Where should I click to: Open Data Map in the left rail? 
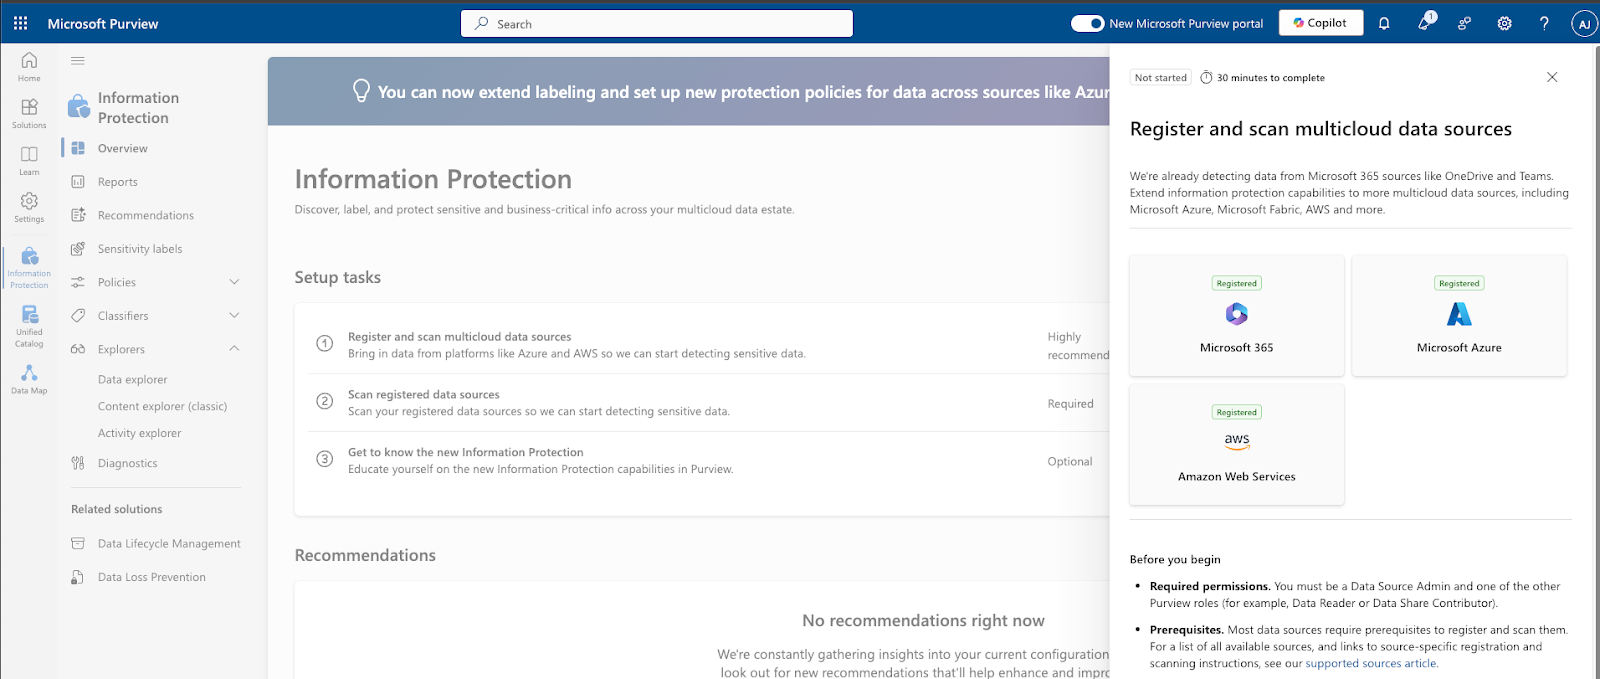point(29,379)
